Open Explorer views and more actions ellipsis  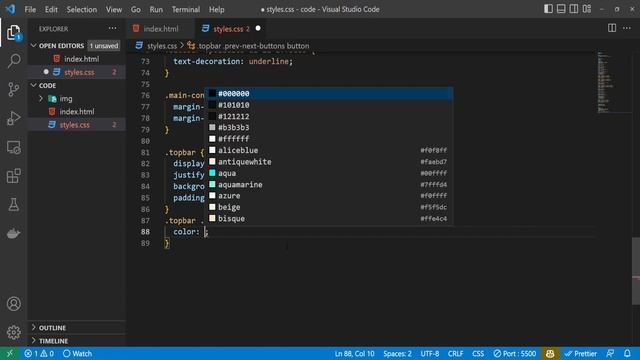[x=112, y=29]
